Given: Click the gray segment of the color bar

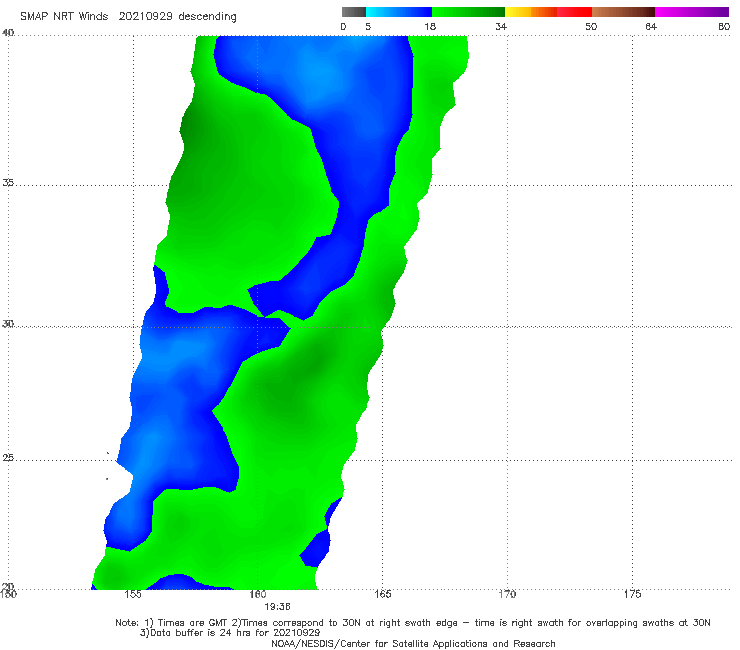Looking at the screenshot, I should point(353,12).
